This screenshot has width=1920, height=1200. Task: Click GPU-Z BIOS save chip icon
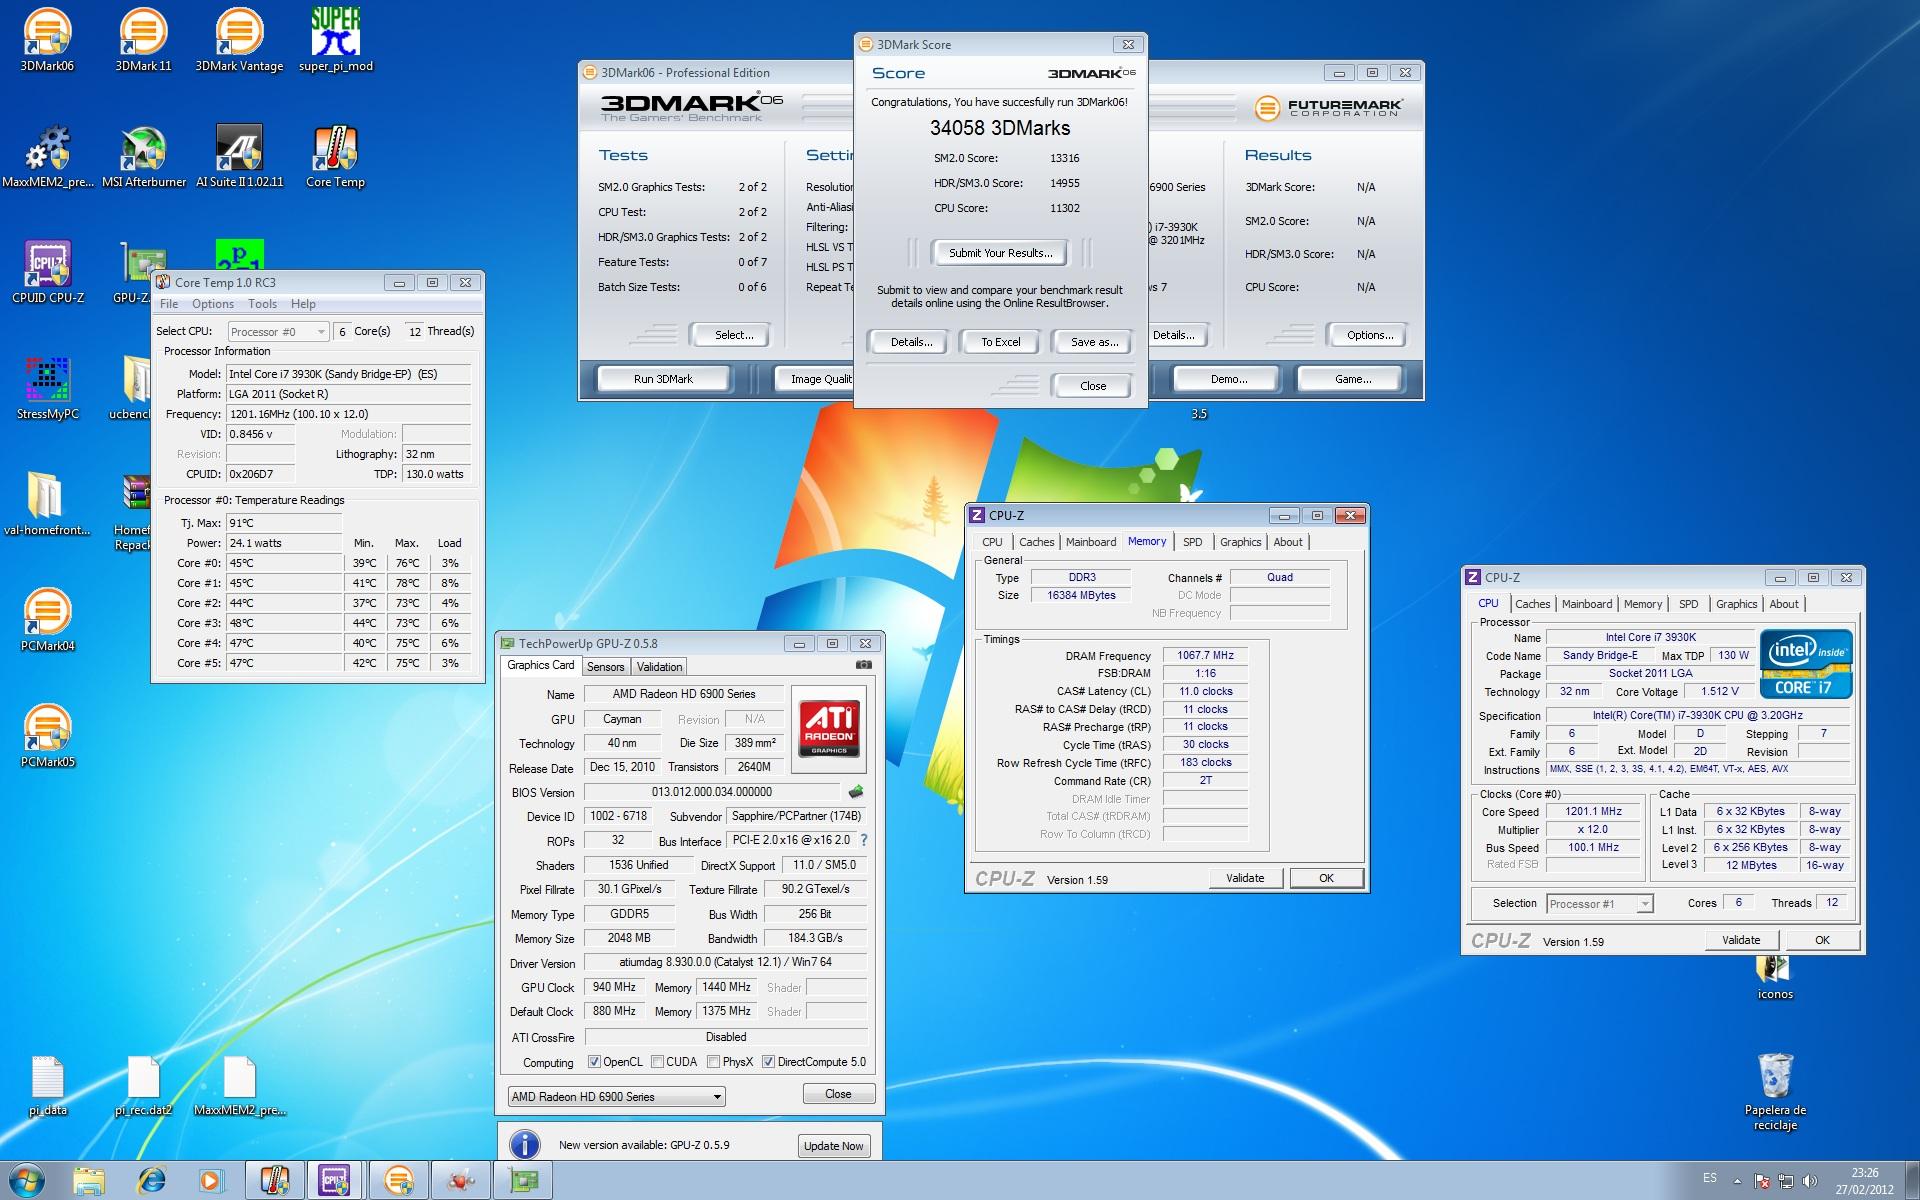pos(856,792)
